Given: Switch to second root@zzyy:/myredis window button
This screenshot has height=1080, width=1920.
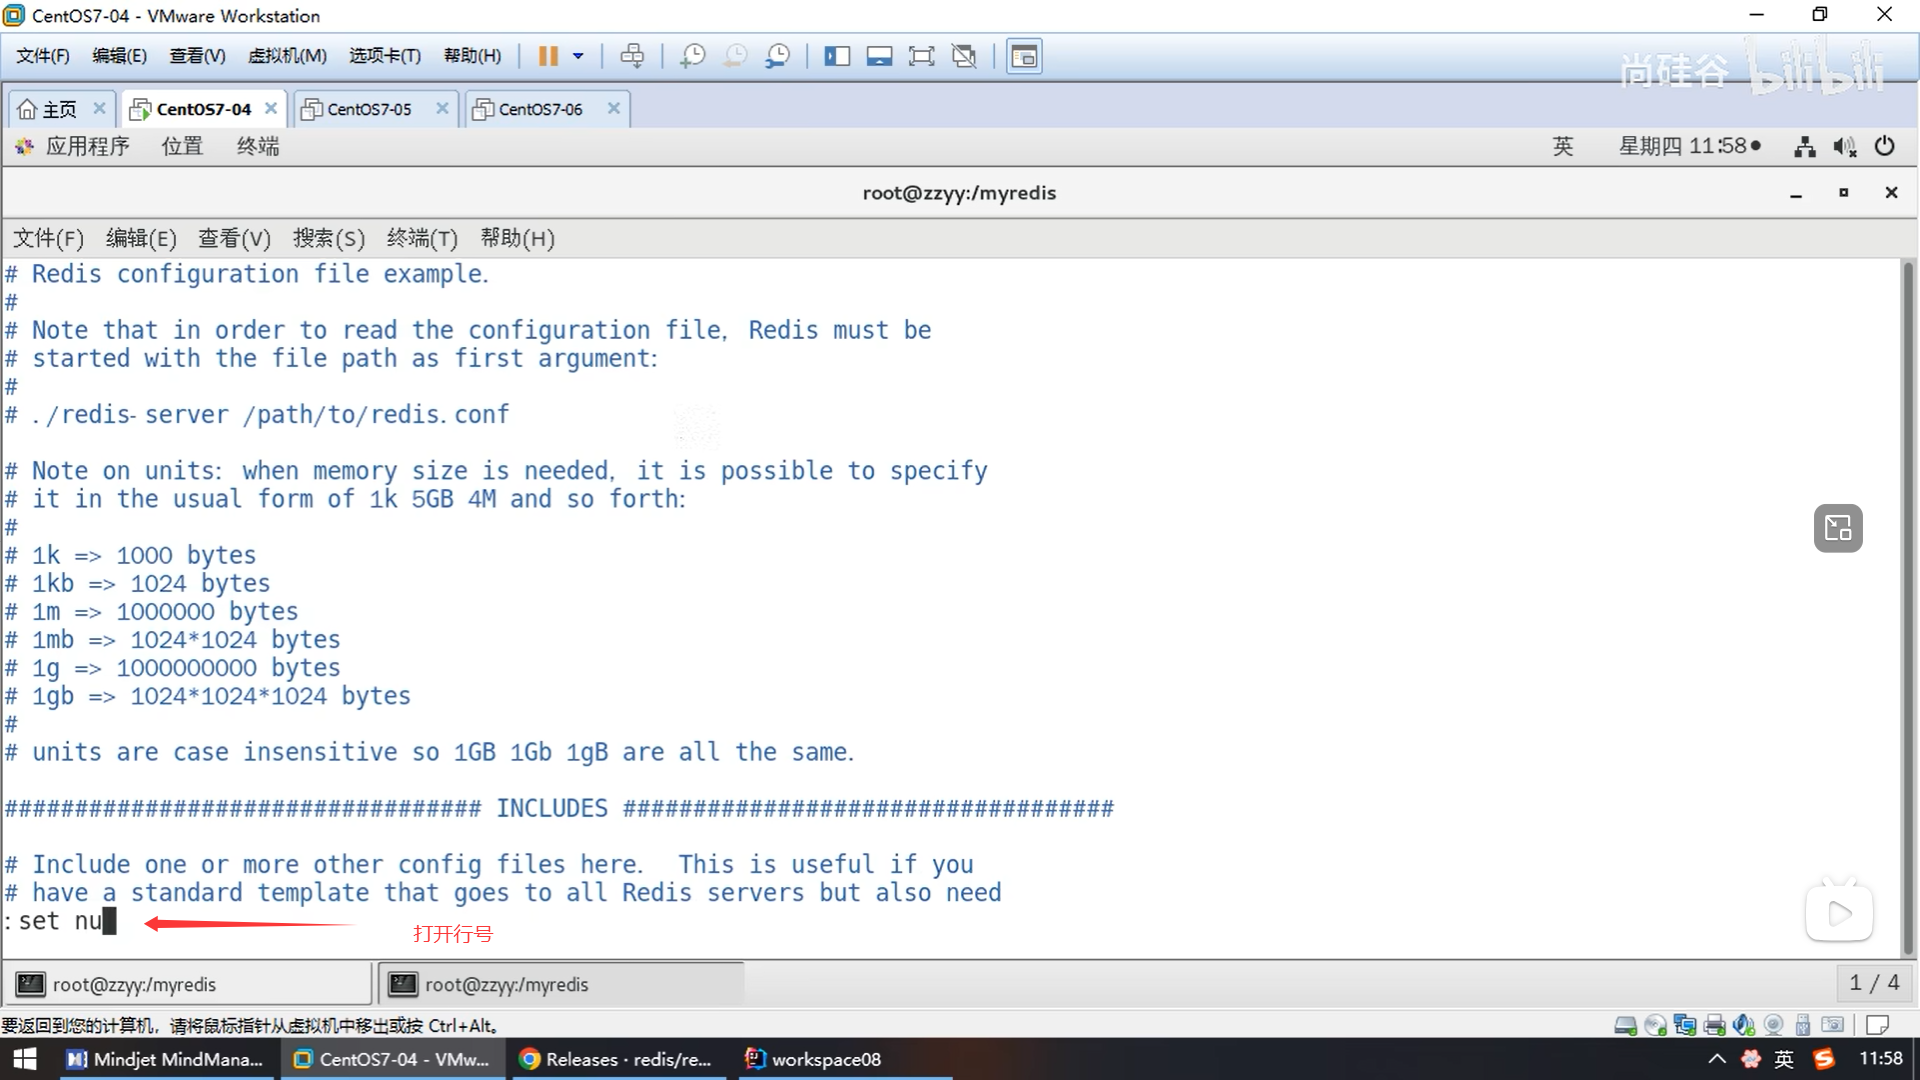Looking at the screenshot, I should (x=561, y=984).
